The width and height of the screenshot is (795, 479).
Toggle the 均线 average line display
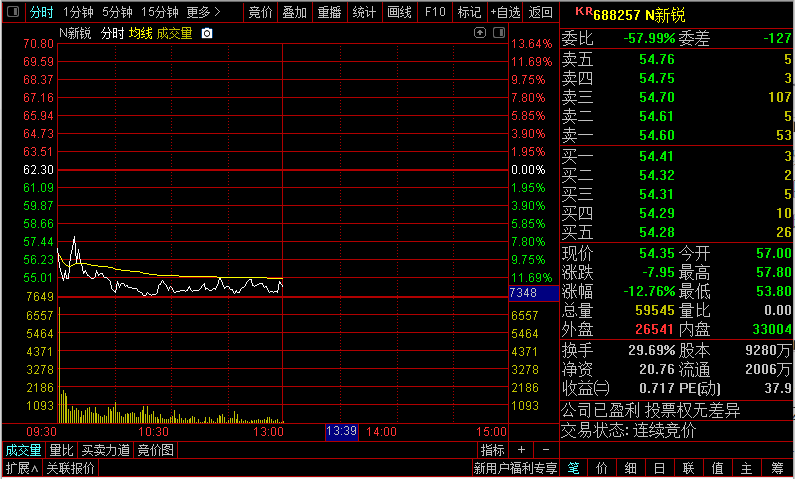click(140, 33)
